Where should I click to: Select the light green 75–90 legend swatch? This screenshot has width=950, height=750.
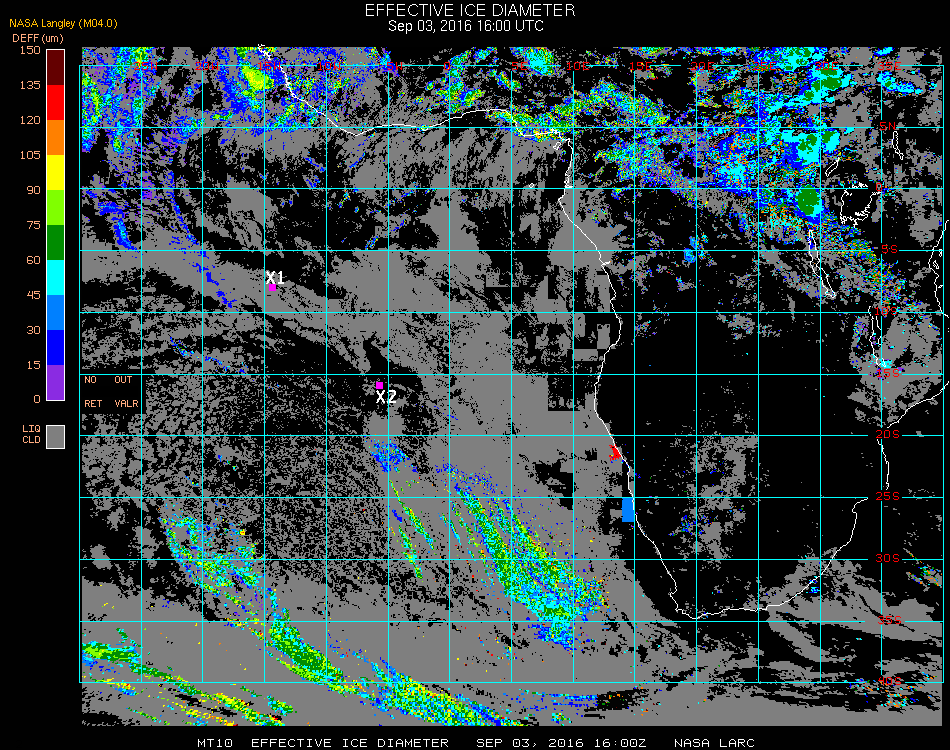click(x=56, y=208)
